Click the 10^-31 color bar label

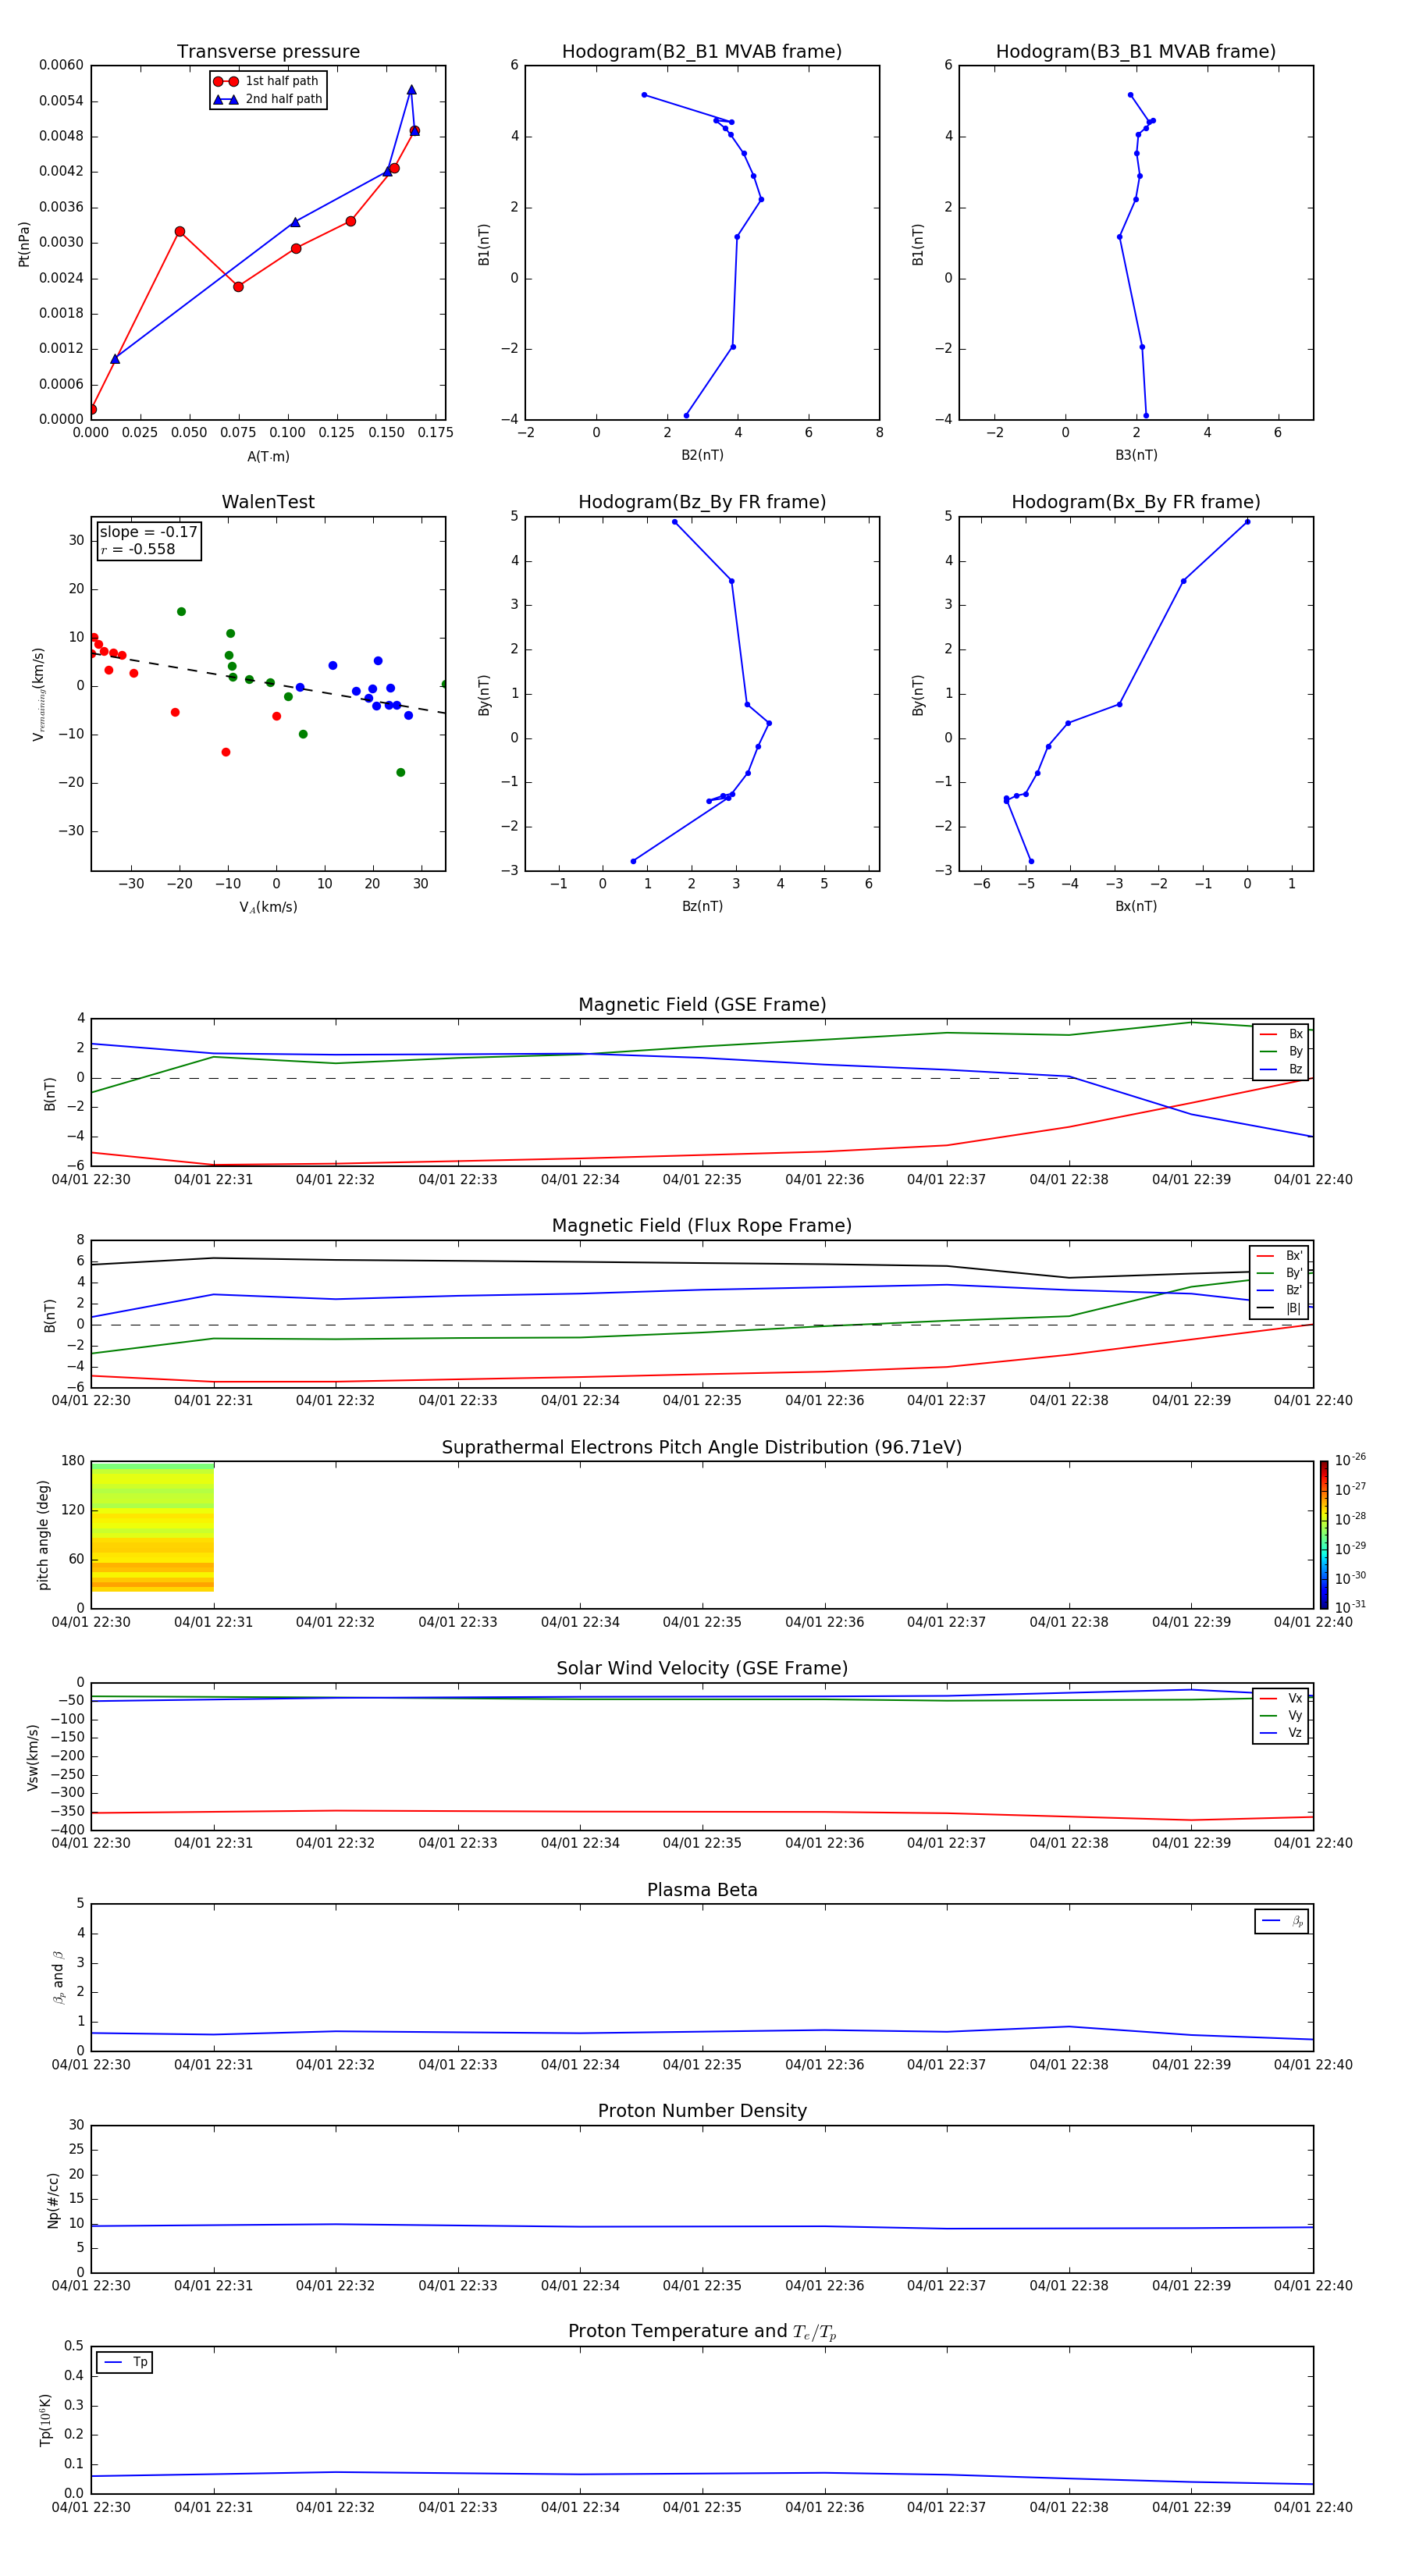(x=1350, y=1607)
